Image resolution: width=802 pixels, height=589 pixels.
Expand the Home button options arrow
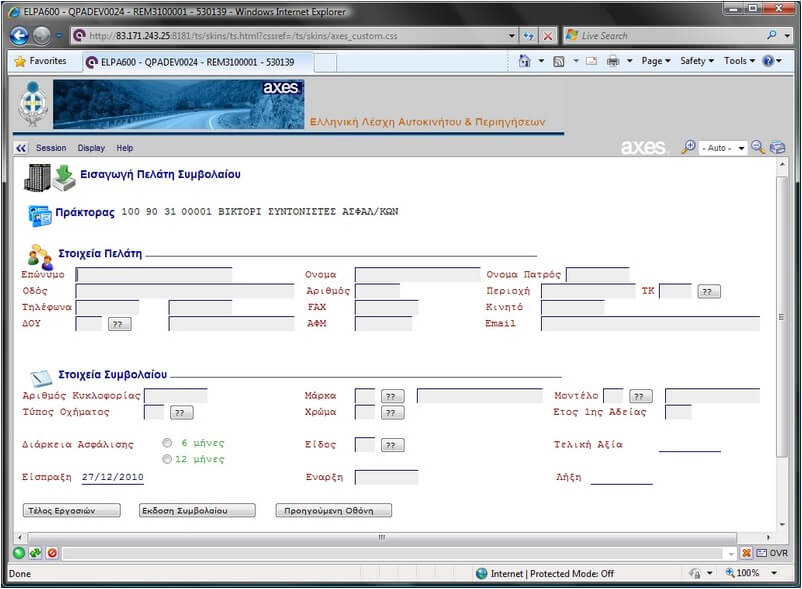tap(541, 61)
